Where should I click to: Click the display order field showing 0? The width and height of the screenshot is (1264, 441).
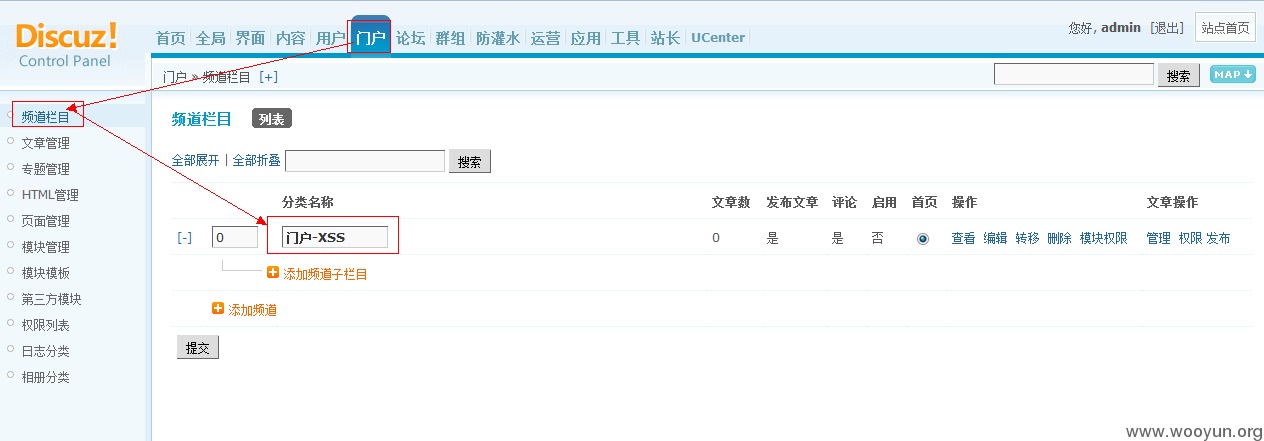(x=235, y=238)
